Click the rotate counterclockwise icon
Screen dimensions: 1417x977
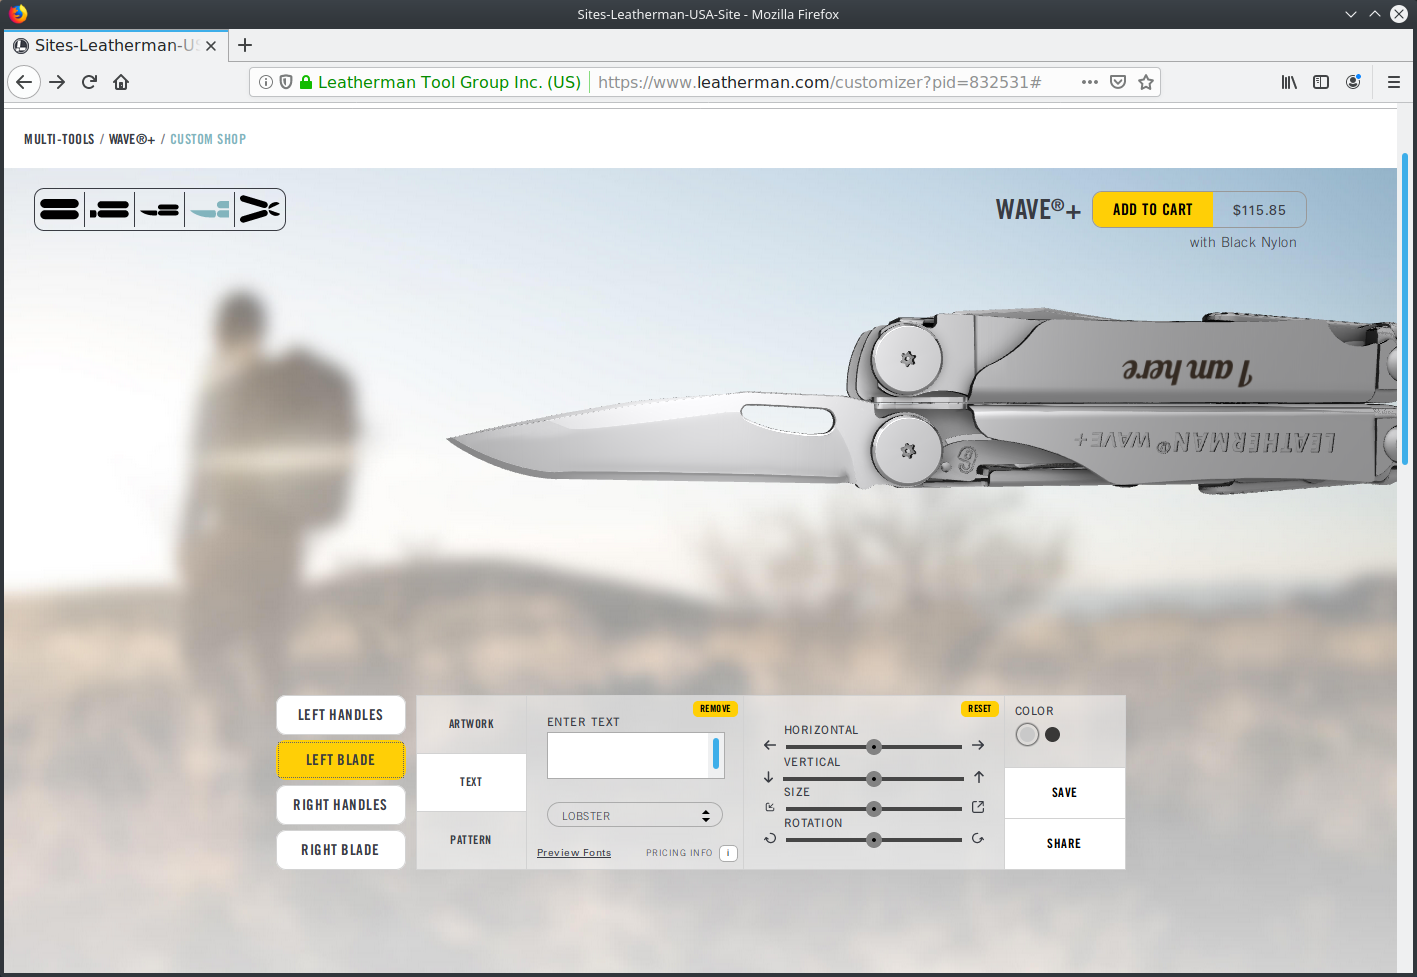[770, 839]
